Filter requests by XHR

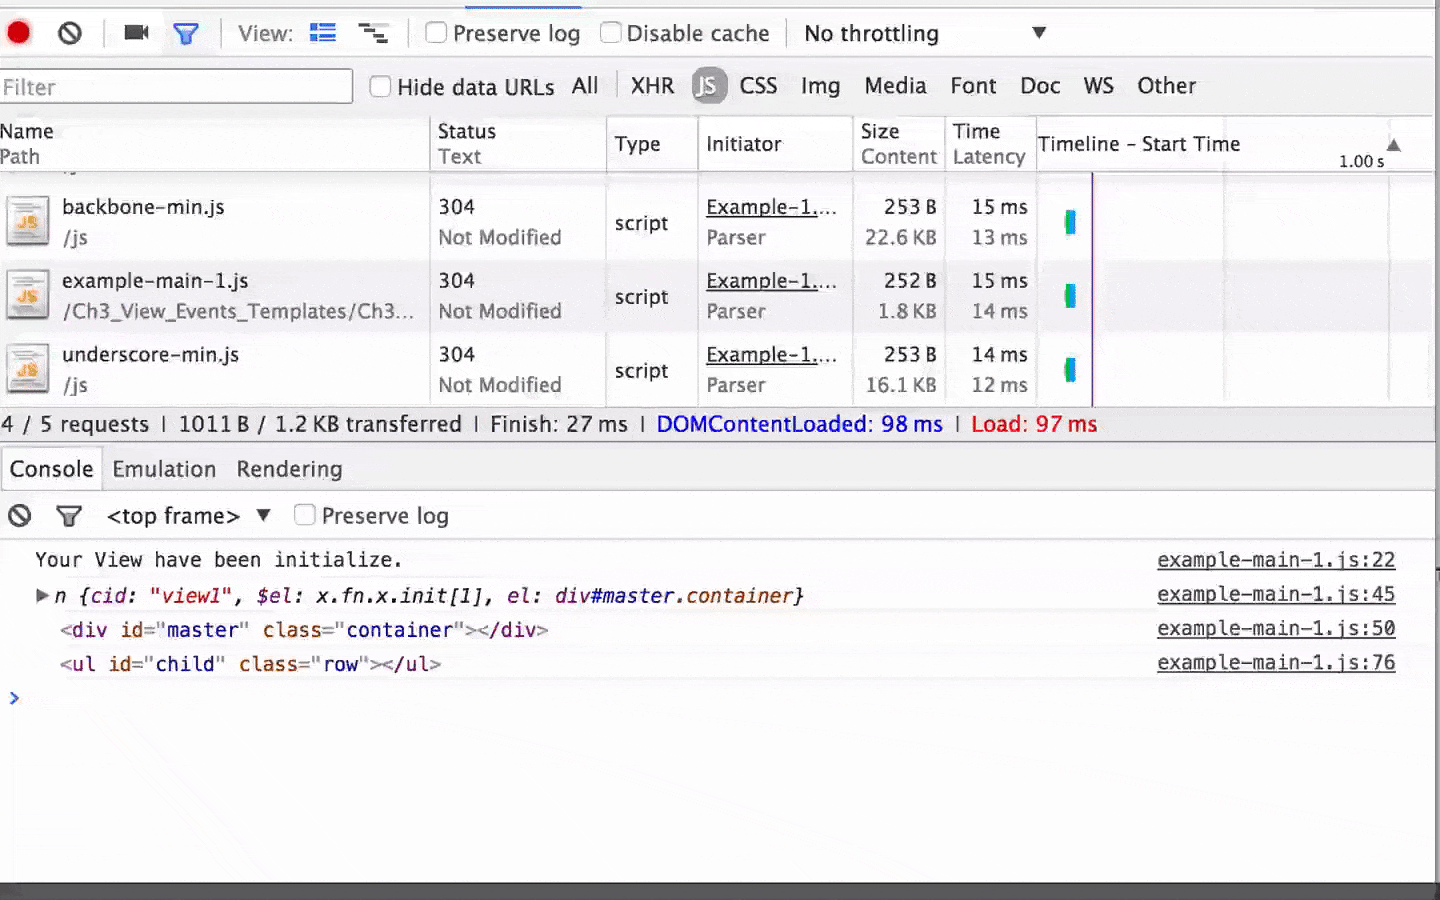[653, 86]
